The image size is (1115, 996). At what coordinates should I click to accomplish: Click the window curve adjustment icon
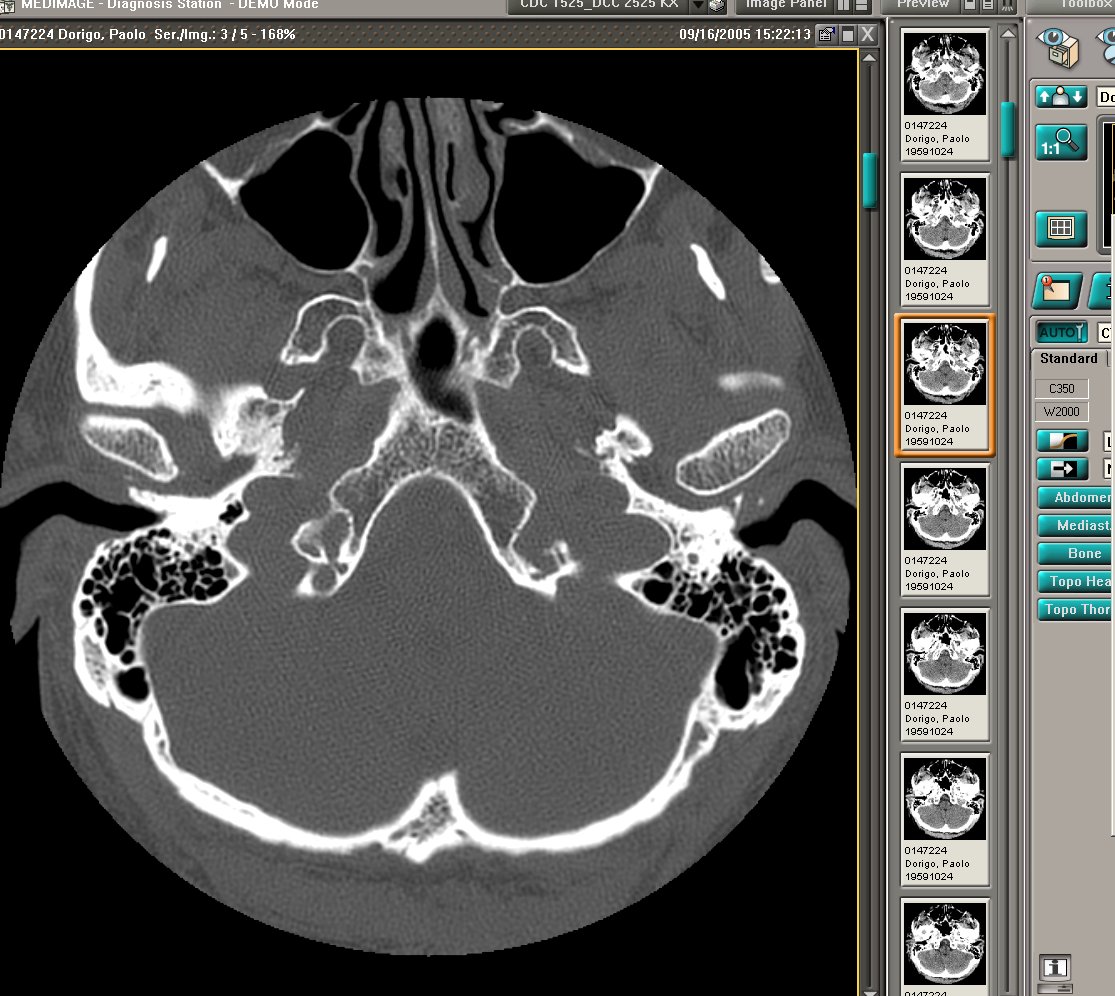(x=1061, y=441)
